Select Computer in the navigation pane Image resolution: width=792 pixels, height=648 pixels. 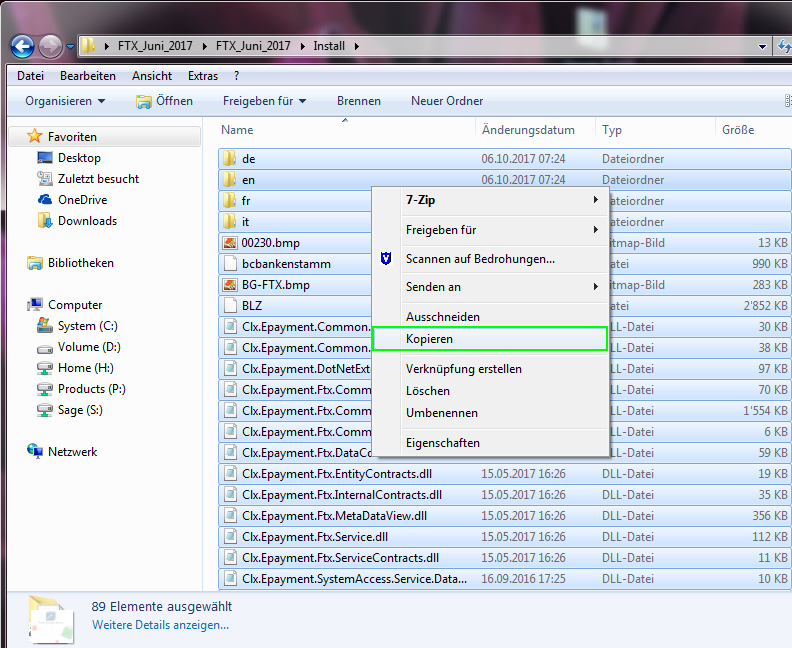point(75,305)
